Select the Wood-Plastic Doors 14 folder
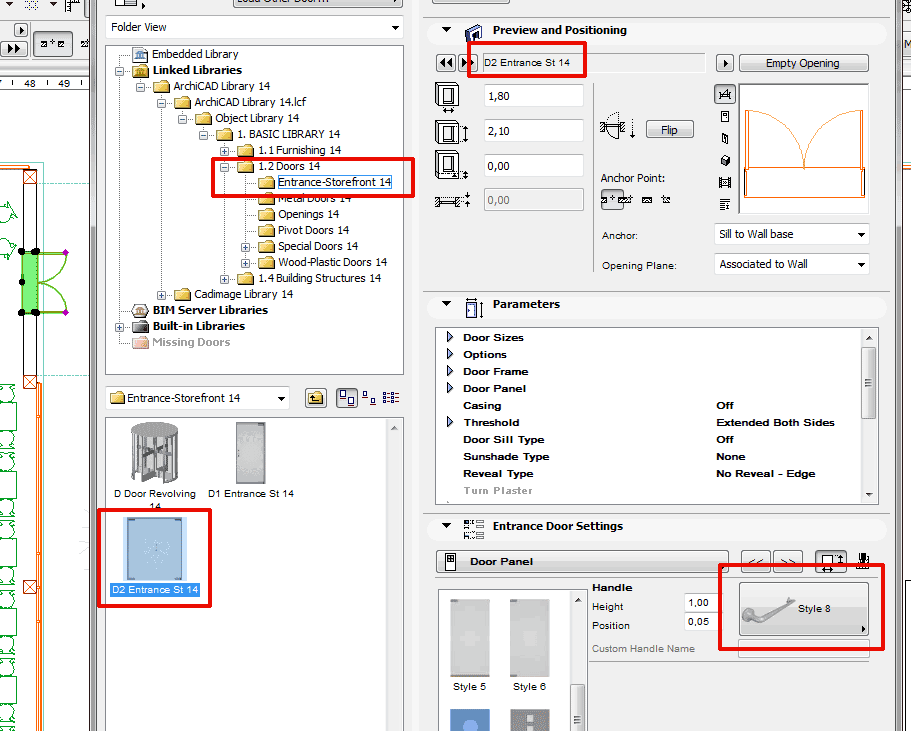 click(x=332, y=262)
